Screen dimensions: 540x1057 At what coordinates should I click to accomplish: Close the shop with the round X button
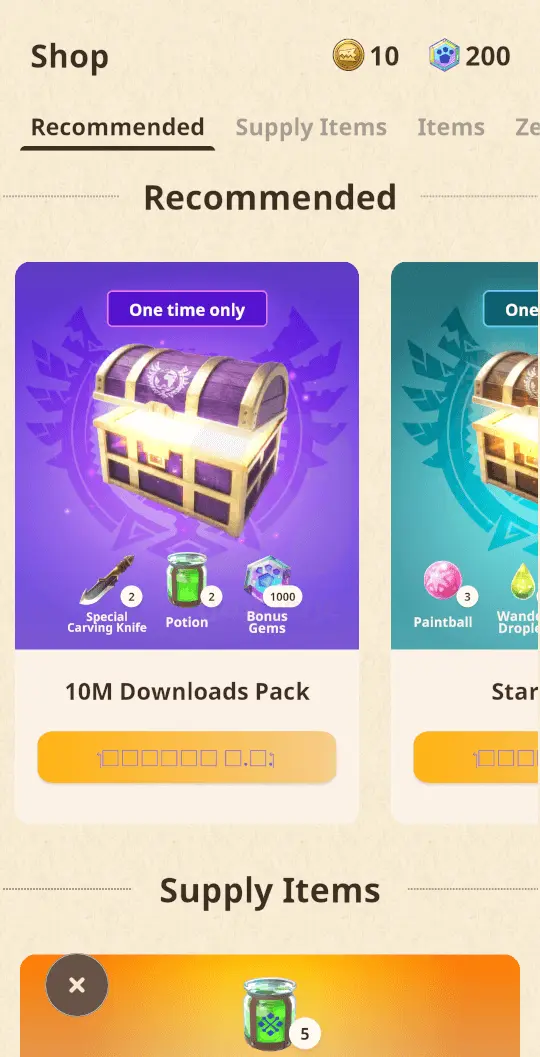[x=77, y=985]
